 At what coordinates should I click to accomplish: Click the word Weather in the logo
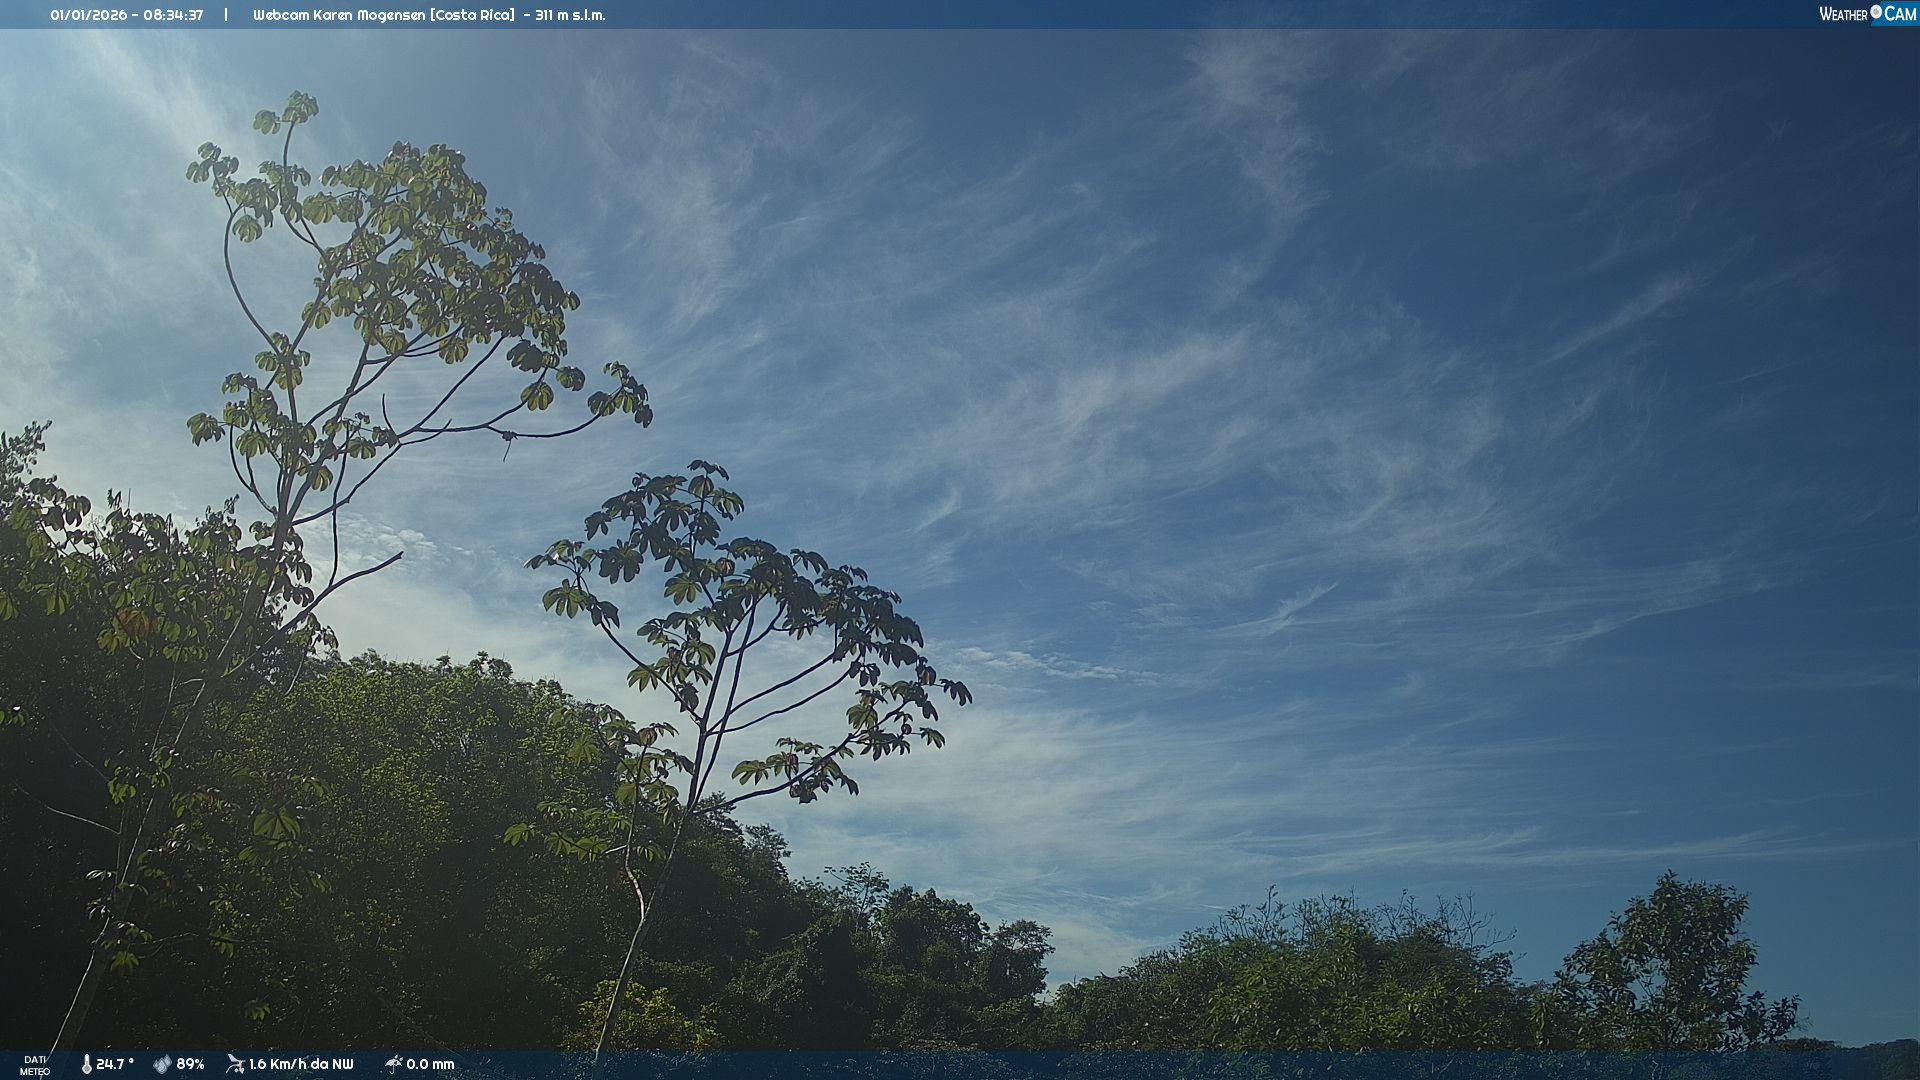point(1843,14)
